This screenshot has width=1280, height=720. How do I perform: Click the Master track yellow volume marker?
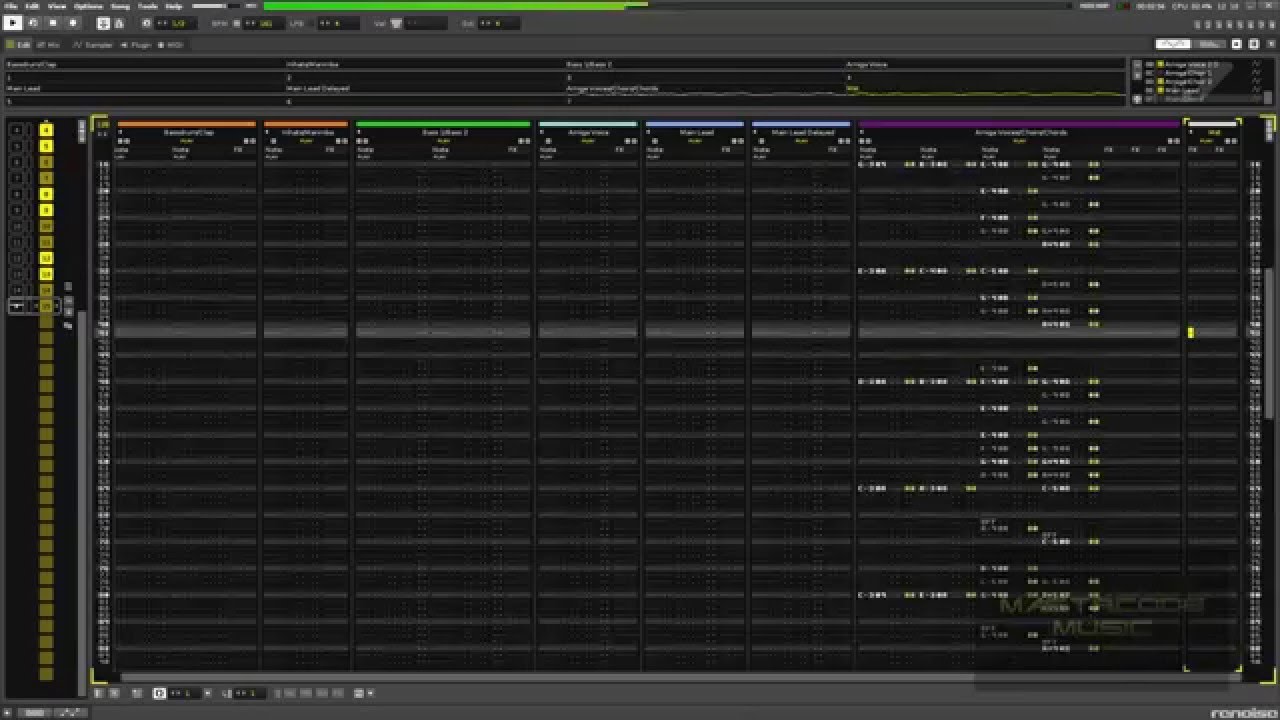(1190, 332)
